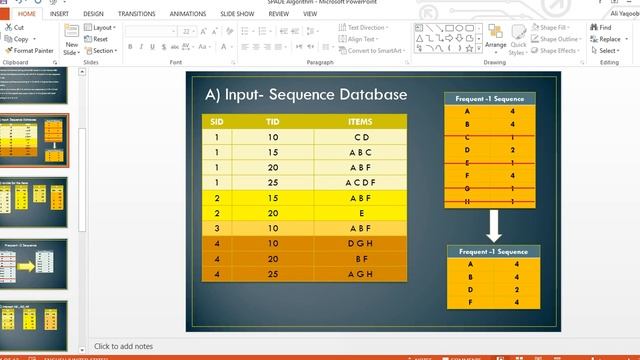Screen dimensions: 640x360
Task: Open the Align Text menu
Action: (358, 39)
